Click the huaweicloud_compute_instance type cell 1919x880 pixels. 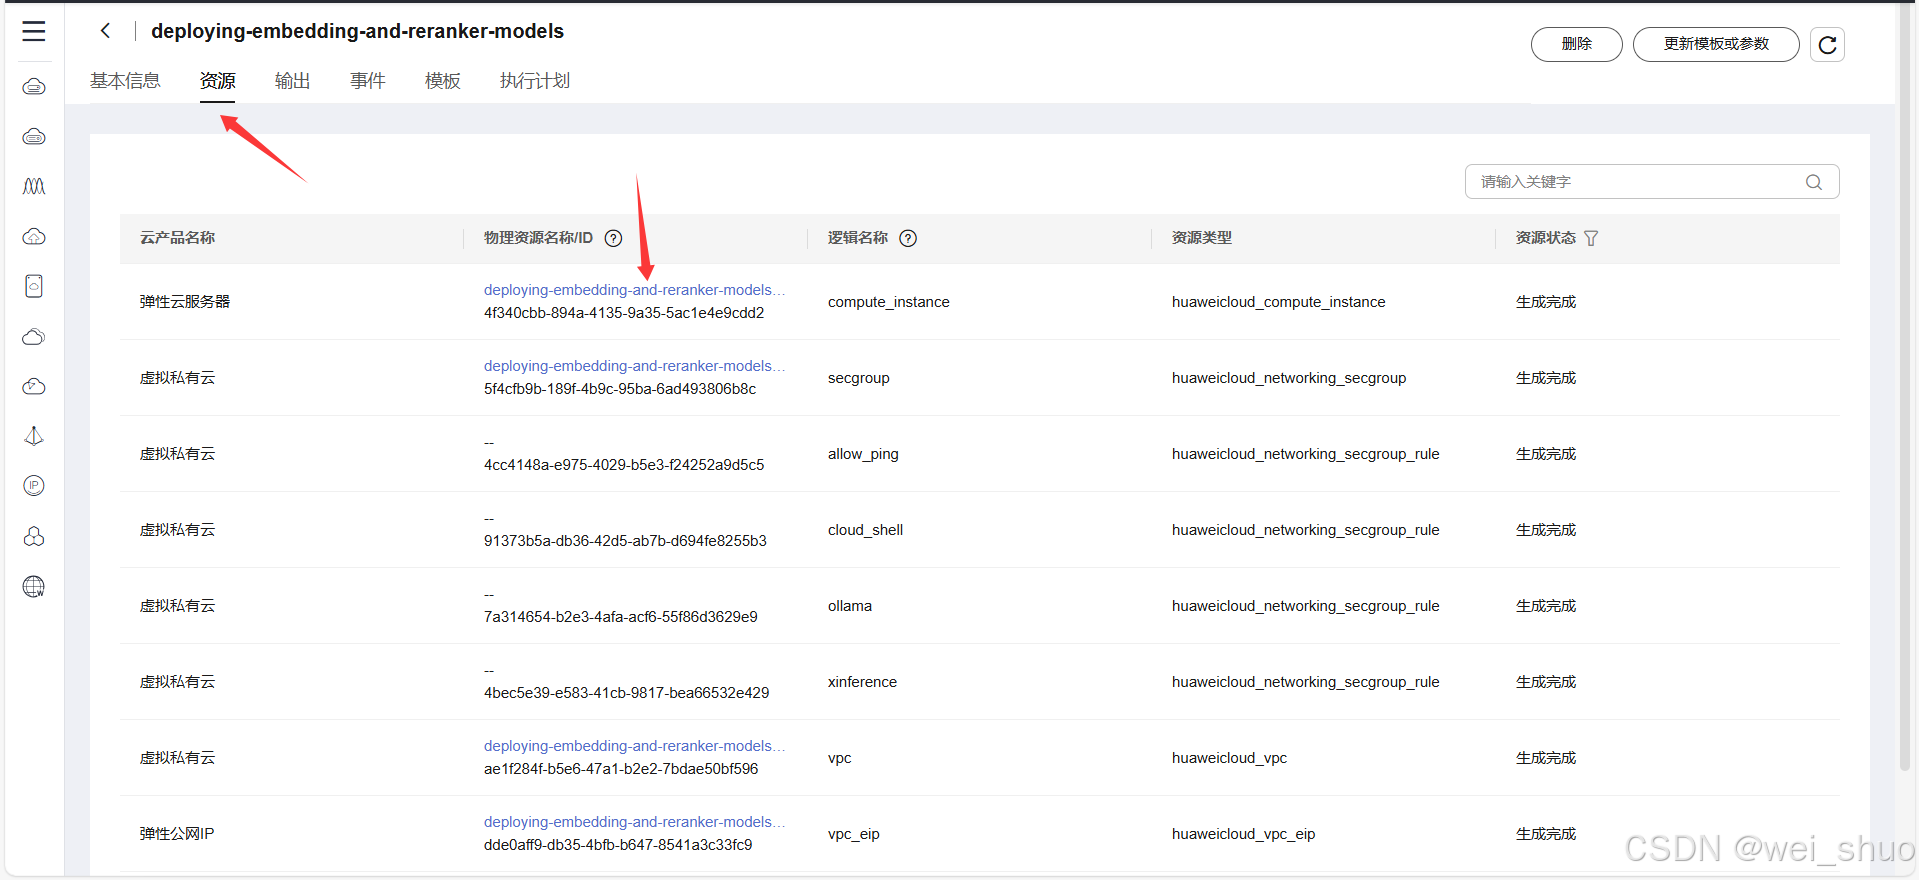coord(1279,302)
